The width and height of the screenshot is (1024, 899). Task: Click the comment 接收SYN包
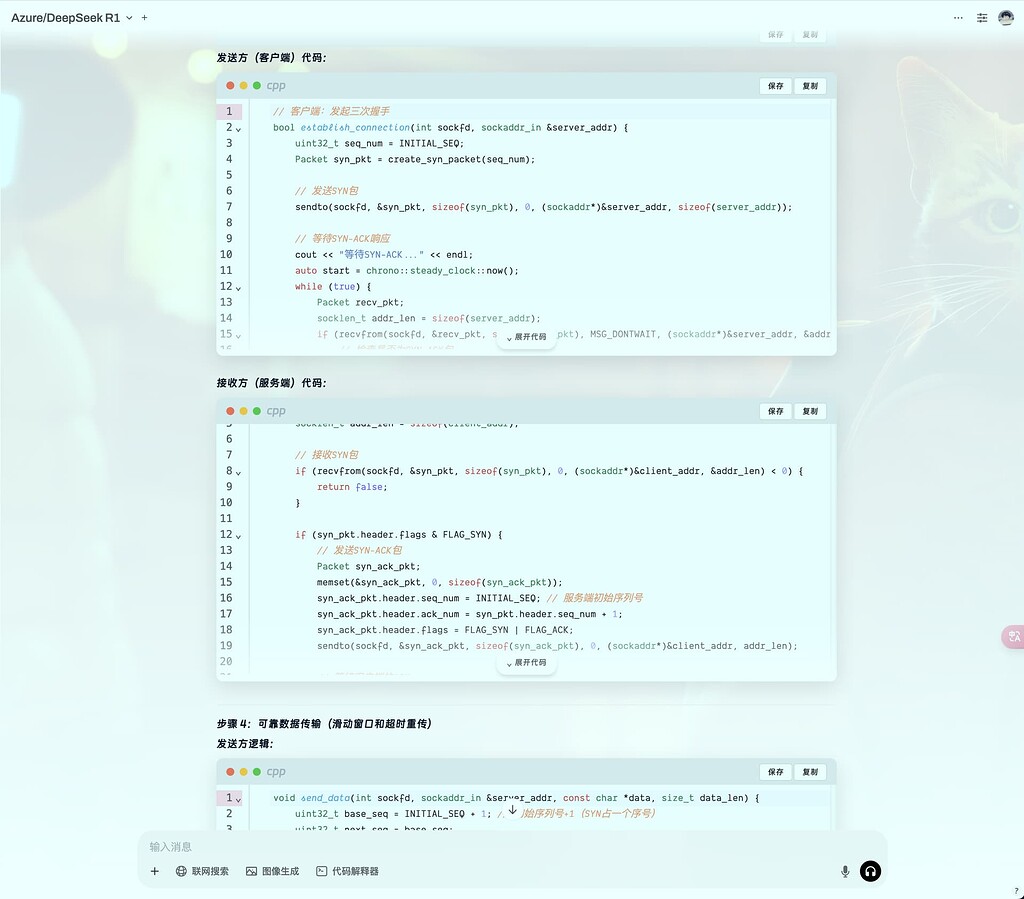click(327, 454)
